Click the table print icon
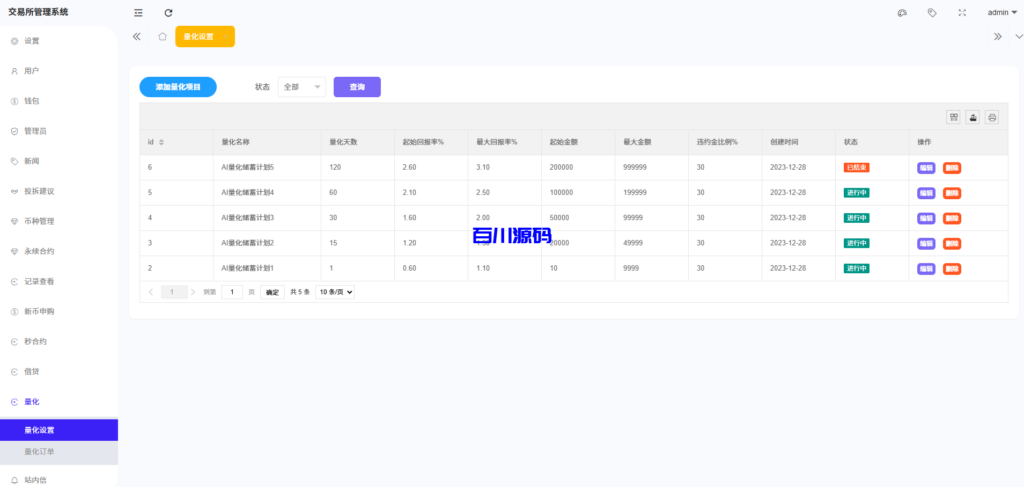The width and height of the screenshot is (1024, 487). (992, 117)
